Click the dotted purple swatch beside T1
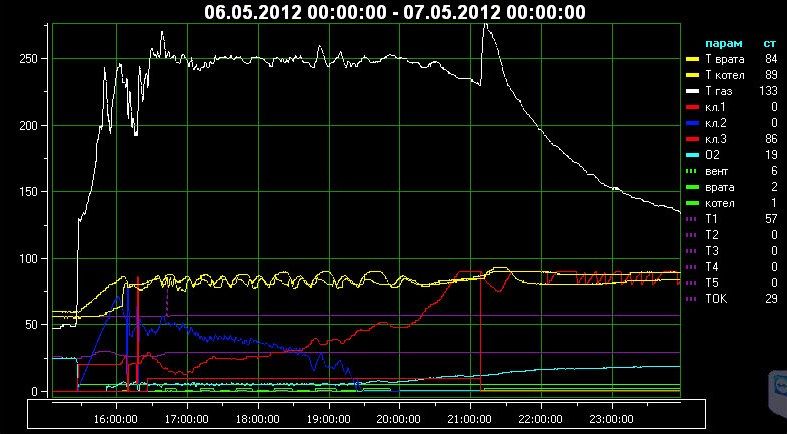Screen dimensions: 787x434 693,219
